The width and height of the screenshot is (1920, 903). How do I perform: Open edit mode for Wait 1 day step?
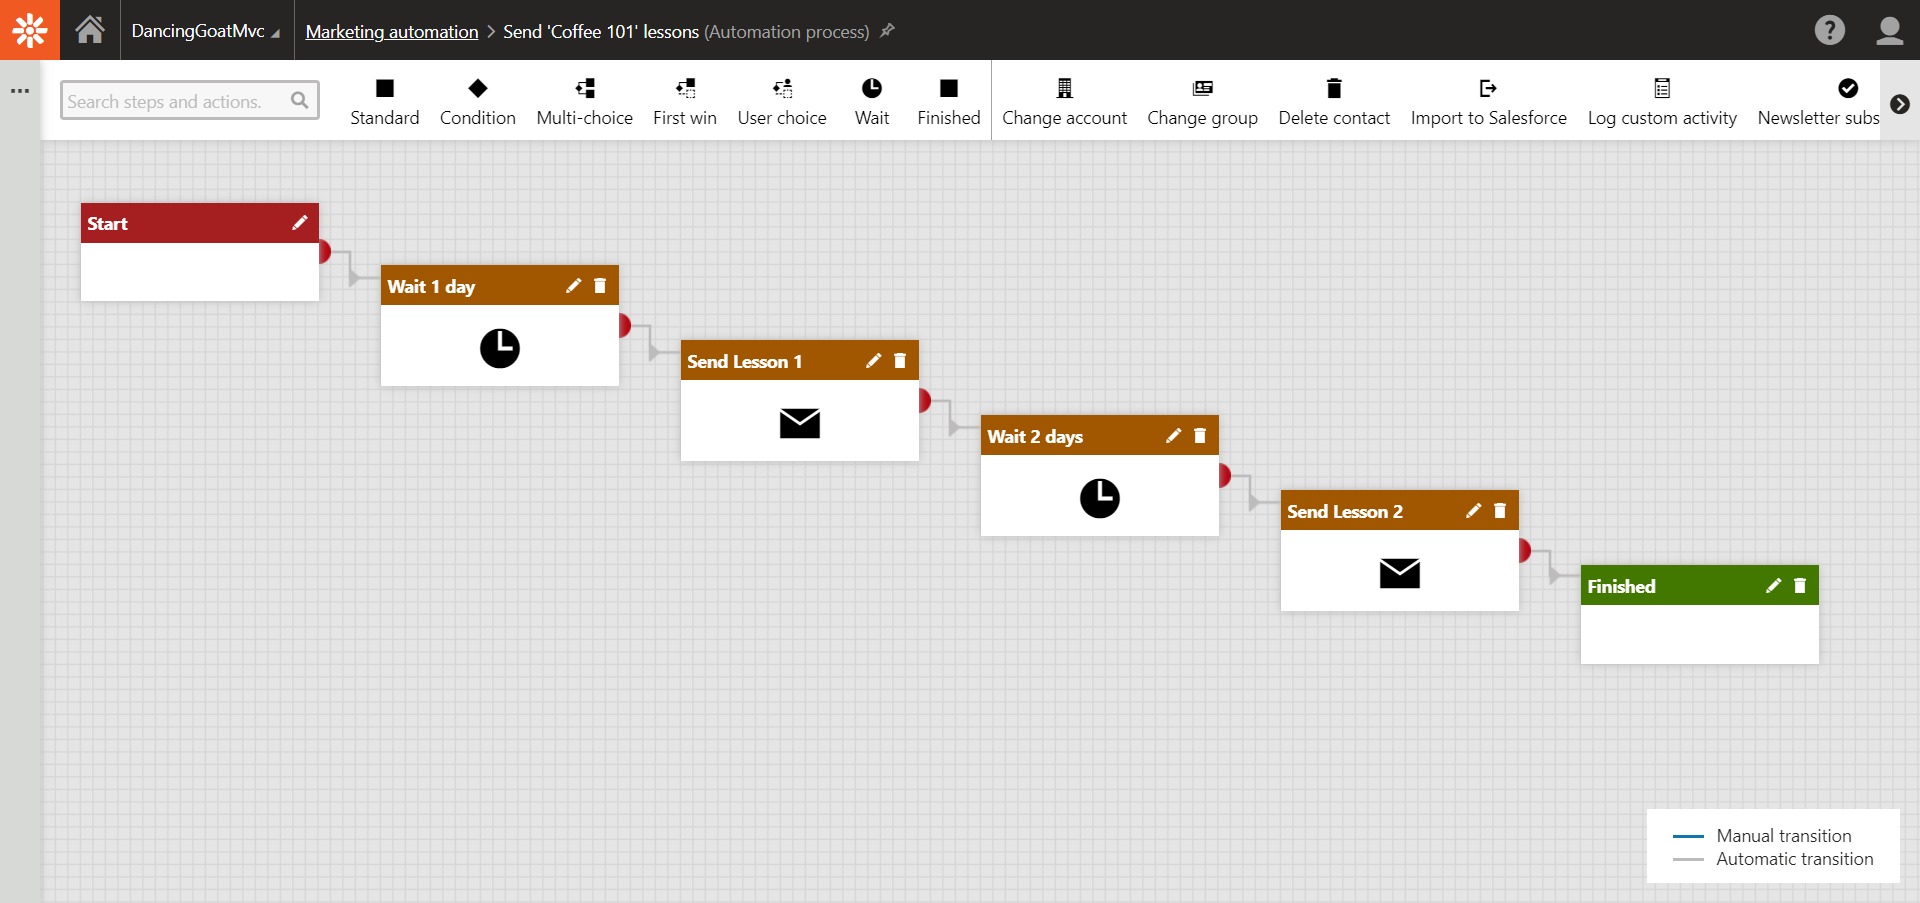(574, 286)
